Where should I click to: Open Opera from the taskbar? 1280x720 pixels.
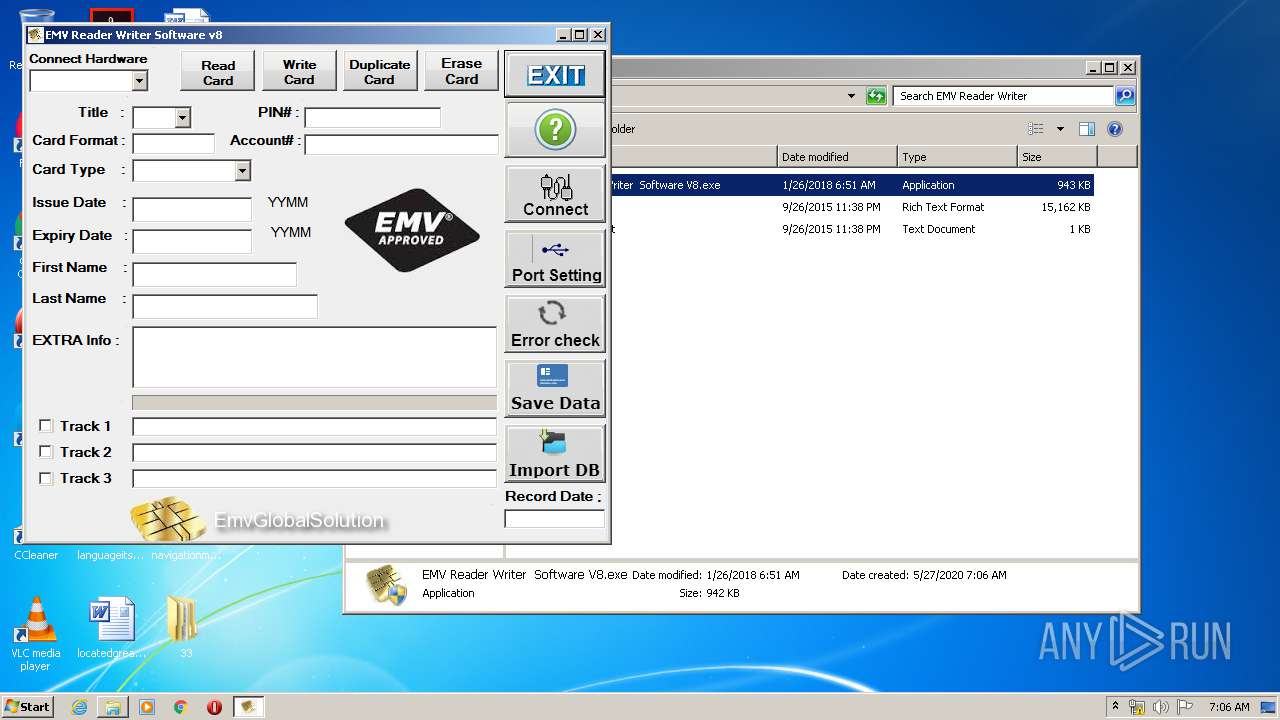coord(214,707)
